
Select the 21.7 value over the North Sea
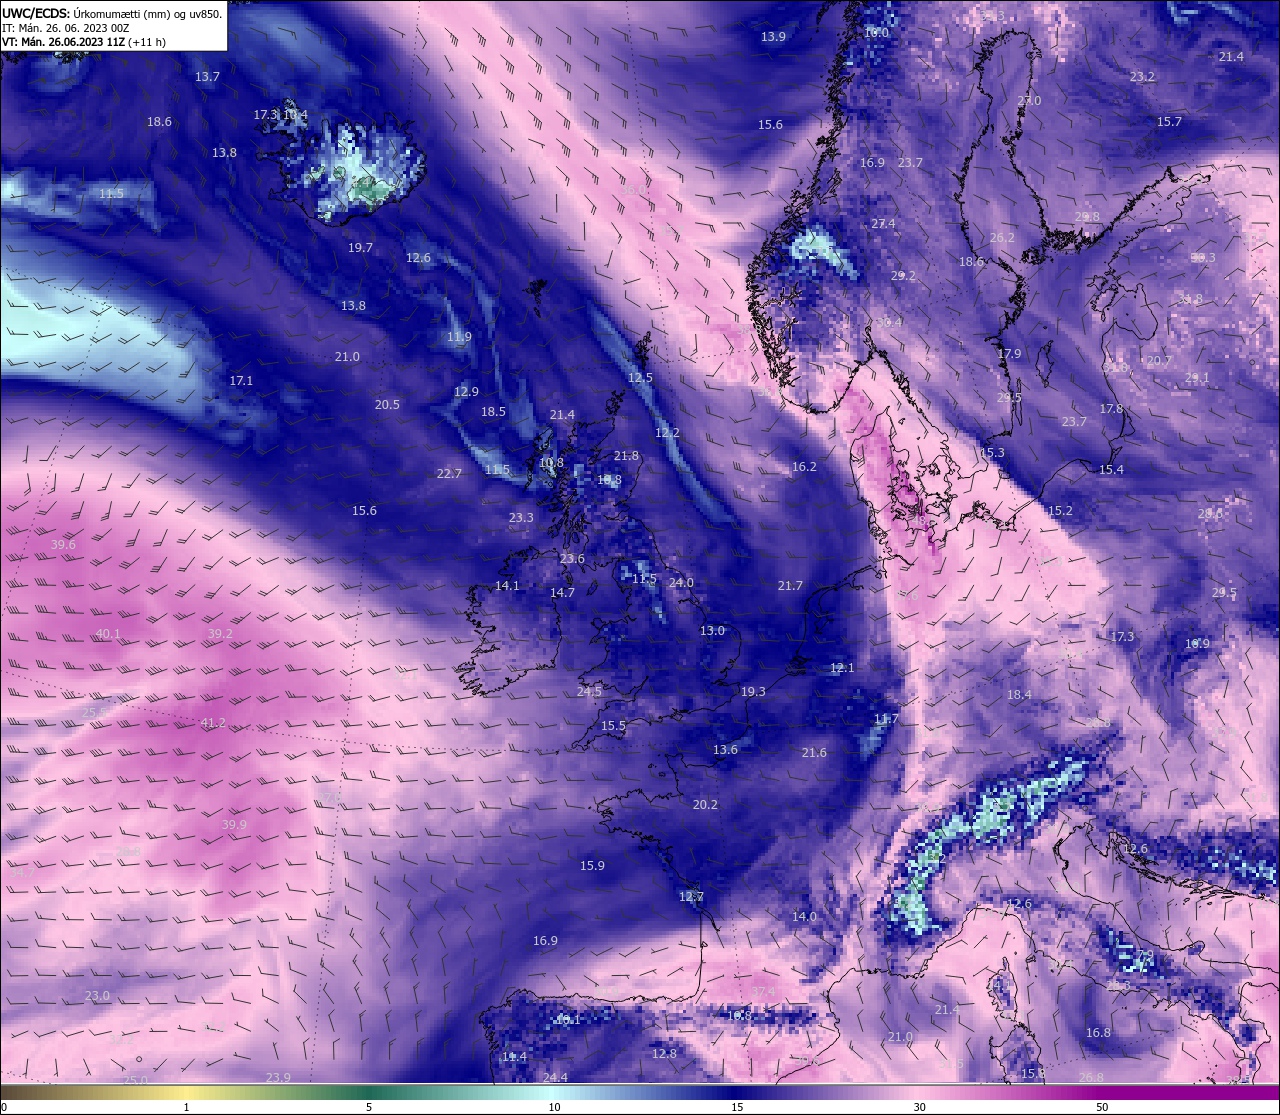tap(790, 586)
